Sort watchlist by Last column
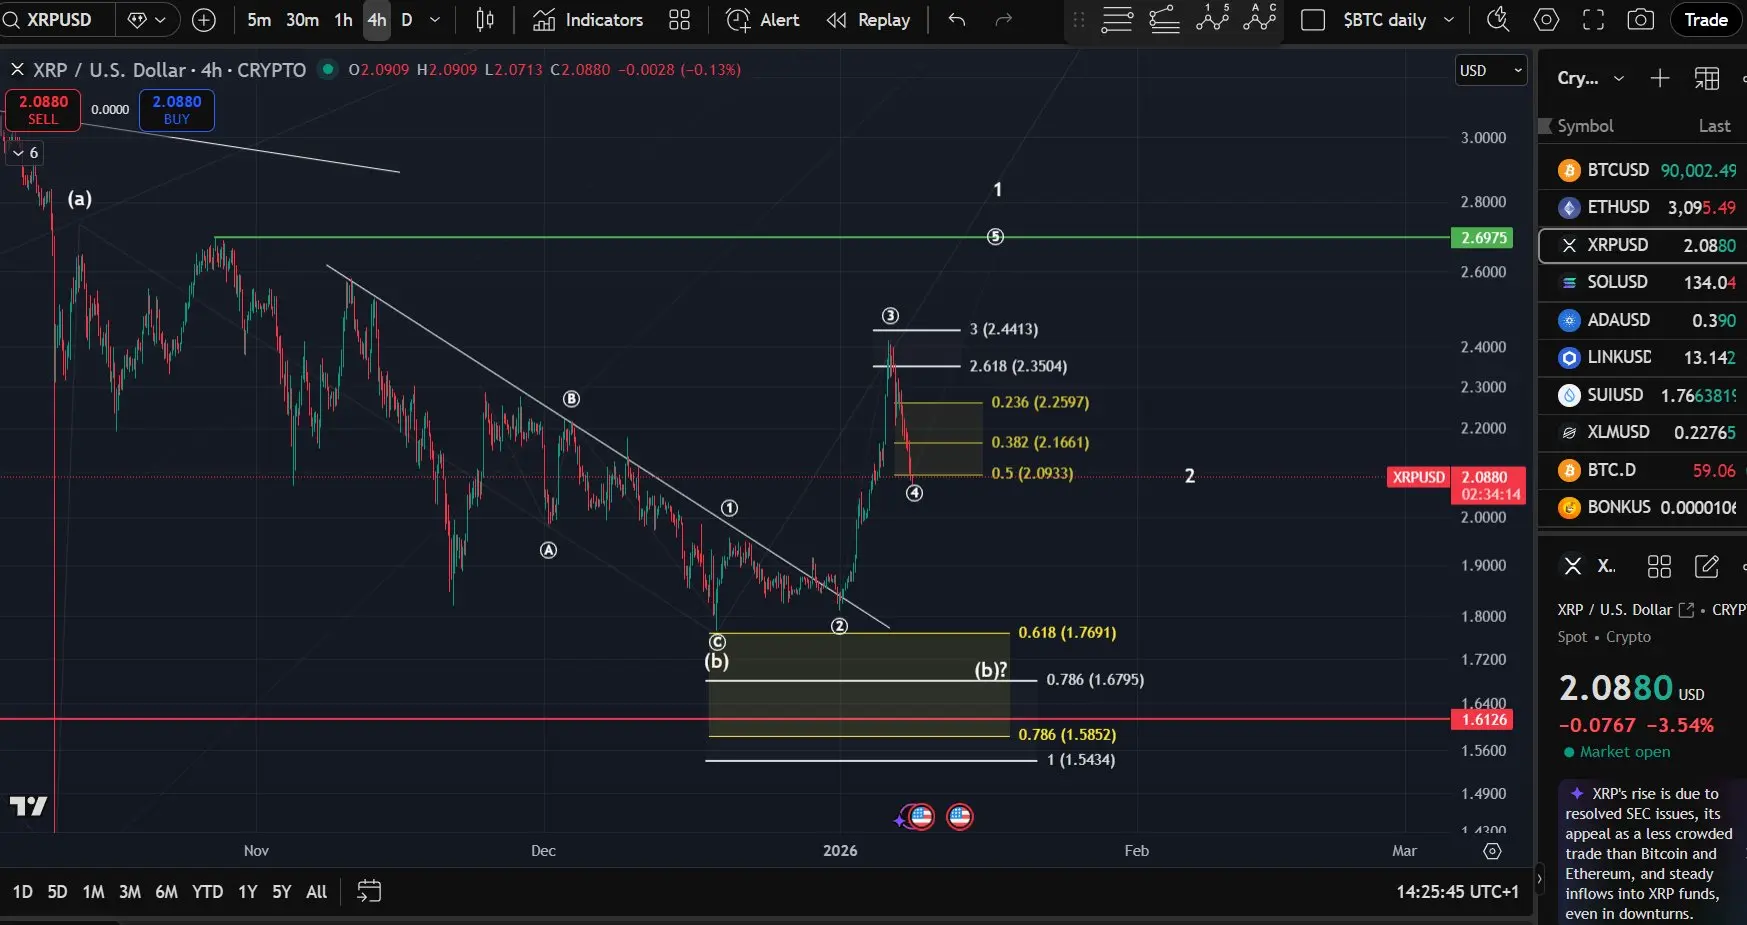1747x925 pixels. pyautogui.click(x=1714, y=126)
